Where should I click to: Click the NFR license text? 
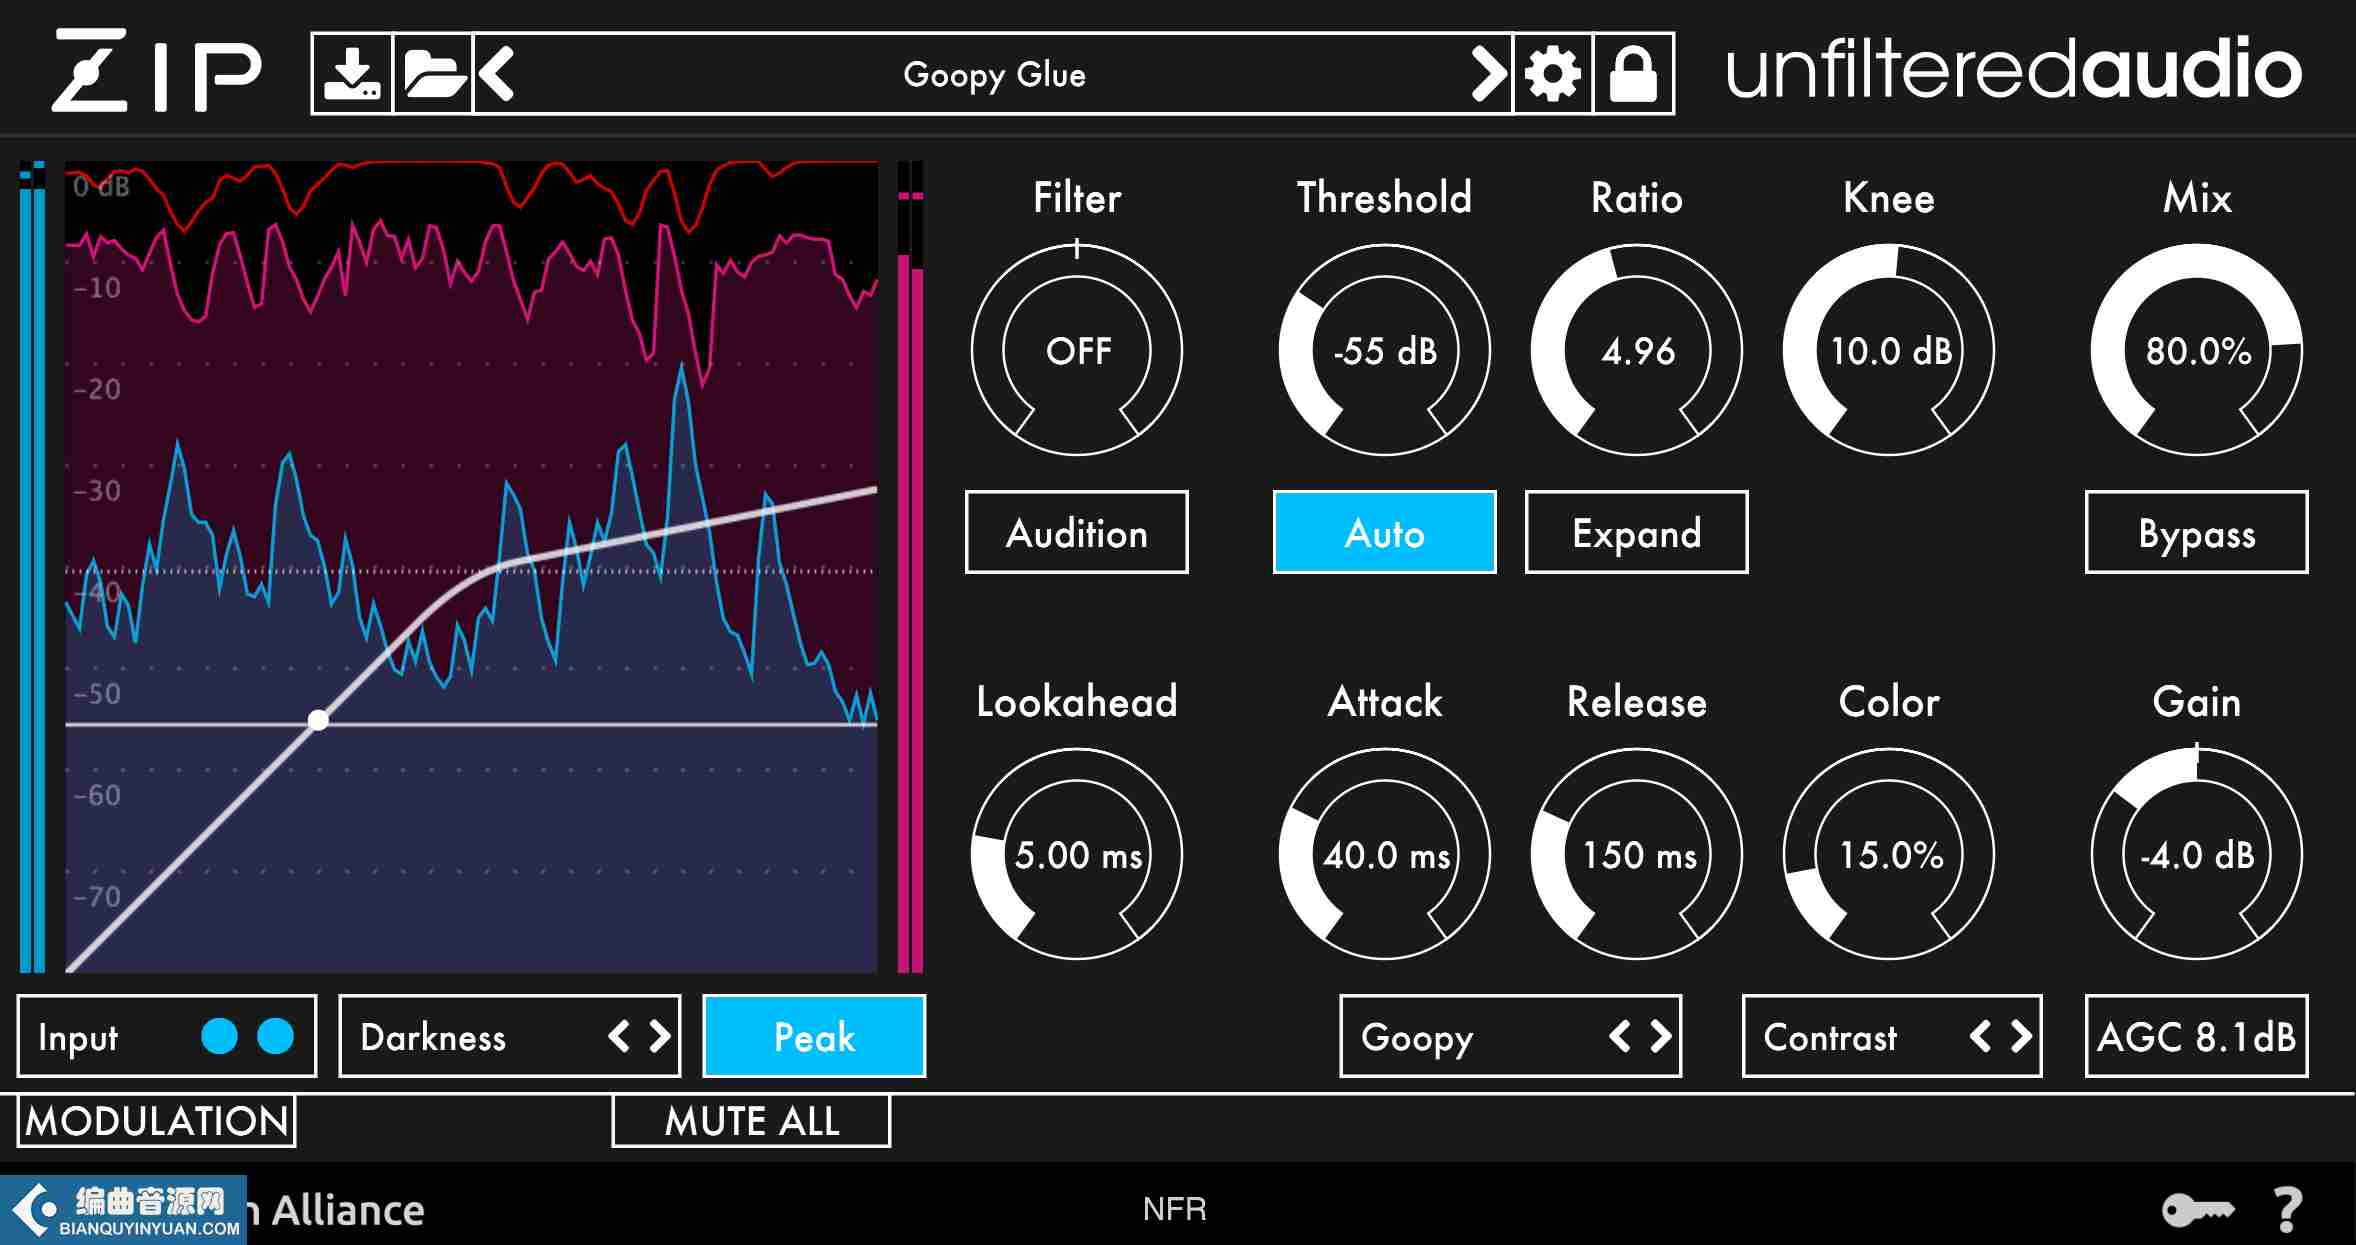click(1174, 1209)
